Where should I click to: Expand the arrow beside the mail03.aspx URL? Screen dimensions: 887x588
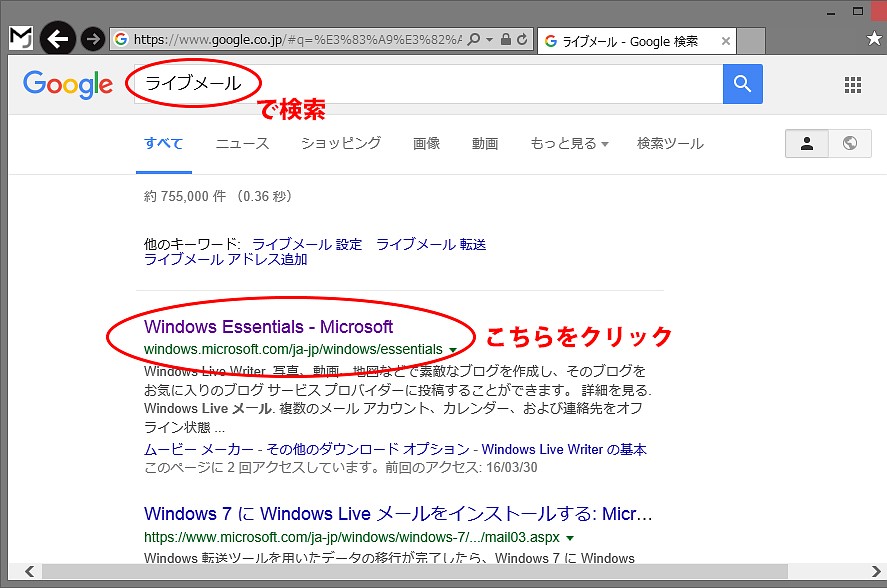coord(570,538)
